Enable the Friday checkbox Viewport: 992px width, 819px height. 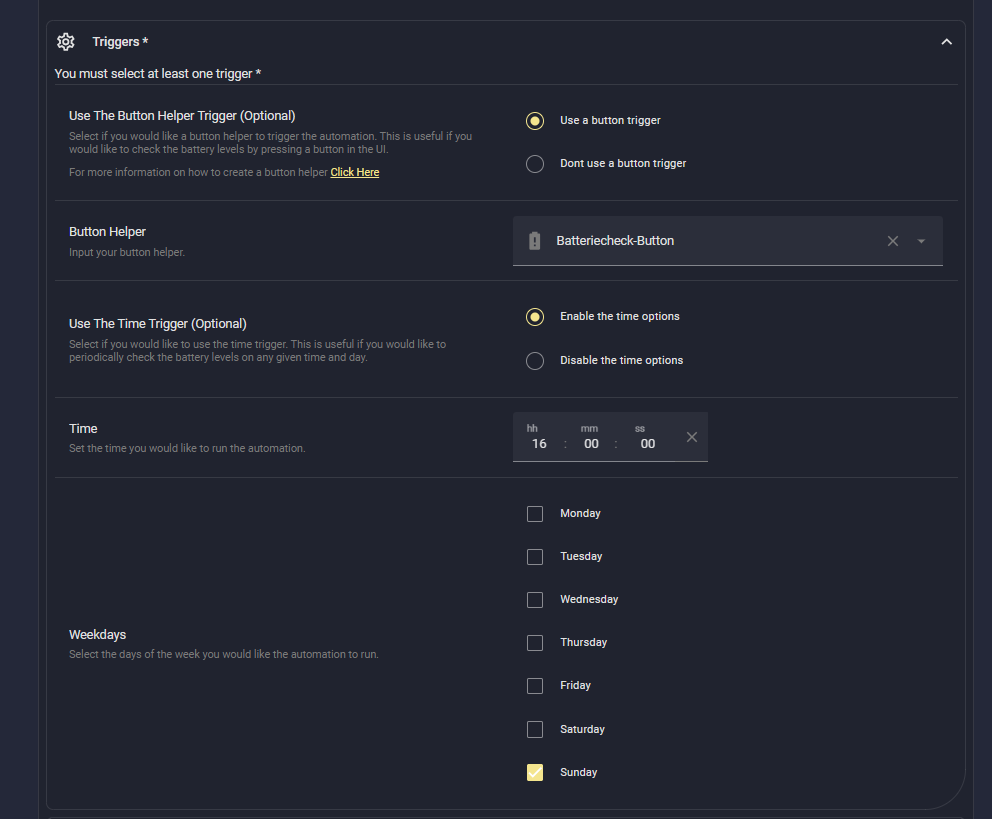(x=535, y=686)
